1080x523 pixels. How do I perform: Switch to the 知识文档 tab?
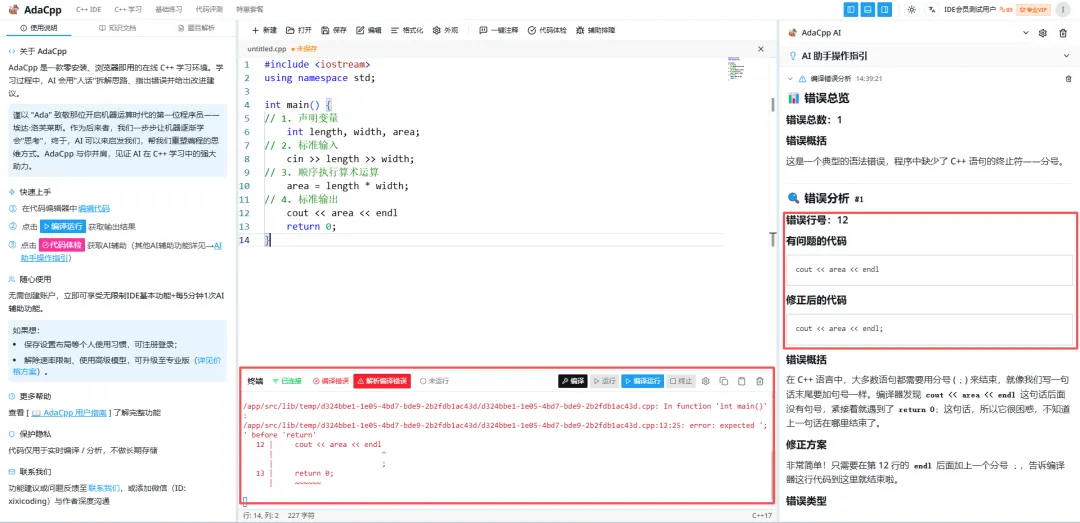pos(118,28)
